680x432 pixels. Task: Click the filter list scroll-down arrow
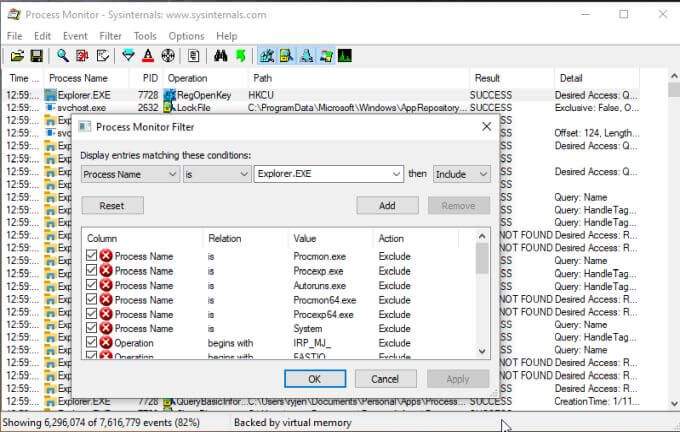[482, 351]
